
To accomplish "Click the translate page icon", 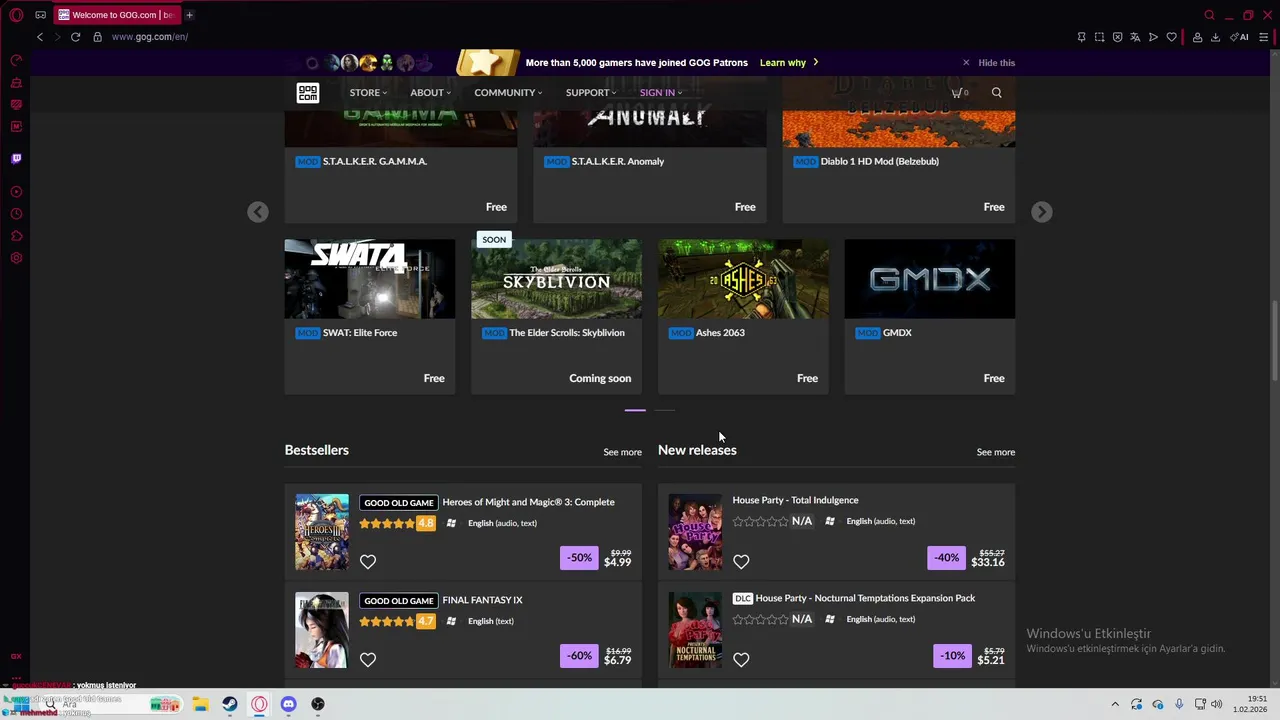I will (1135, 37).
